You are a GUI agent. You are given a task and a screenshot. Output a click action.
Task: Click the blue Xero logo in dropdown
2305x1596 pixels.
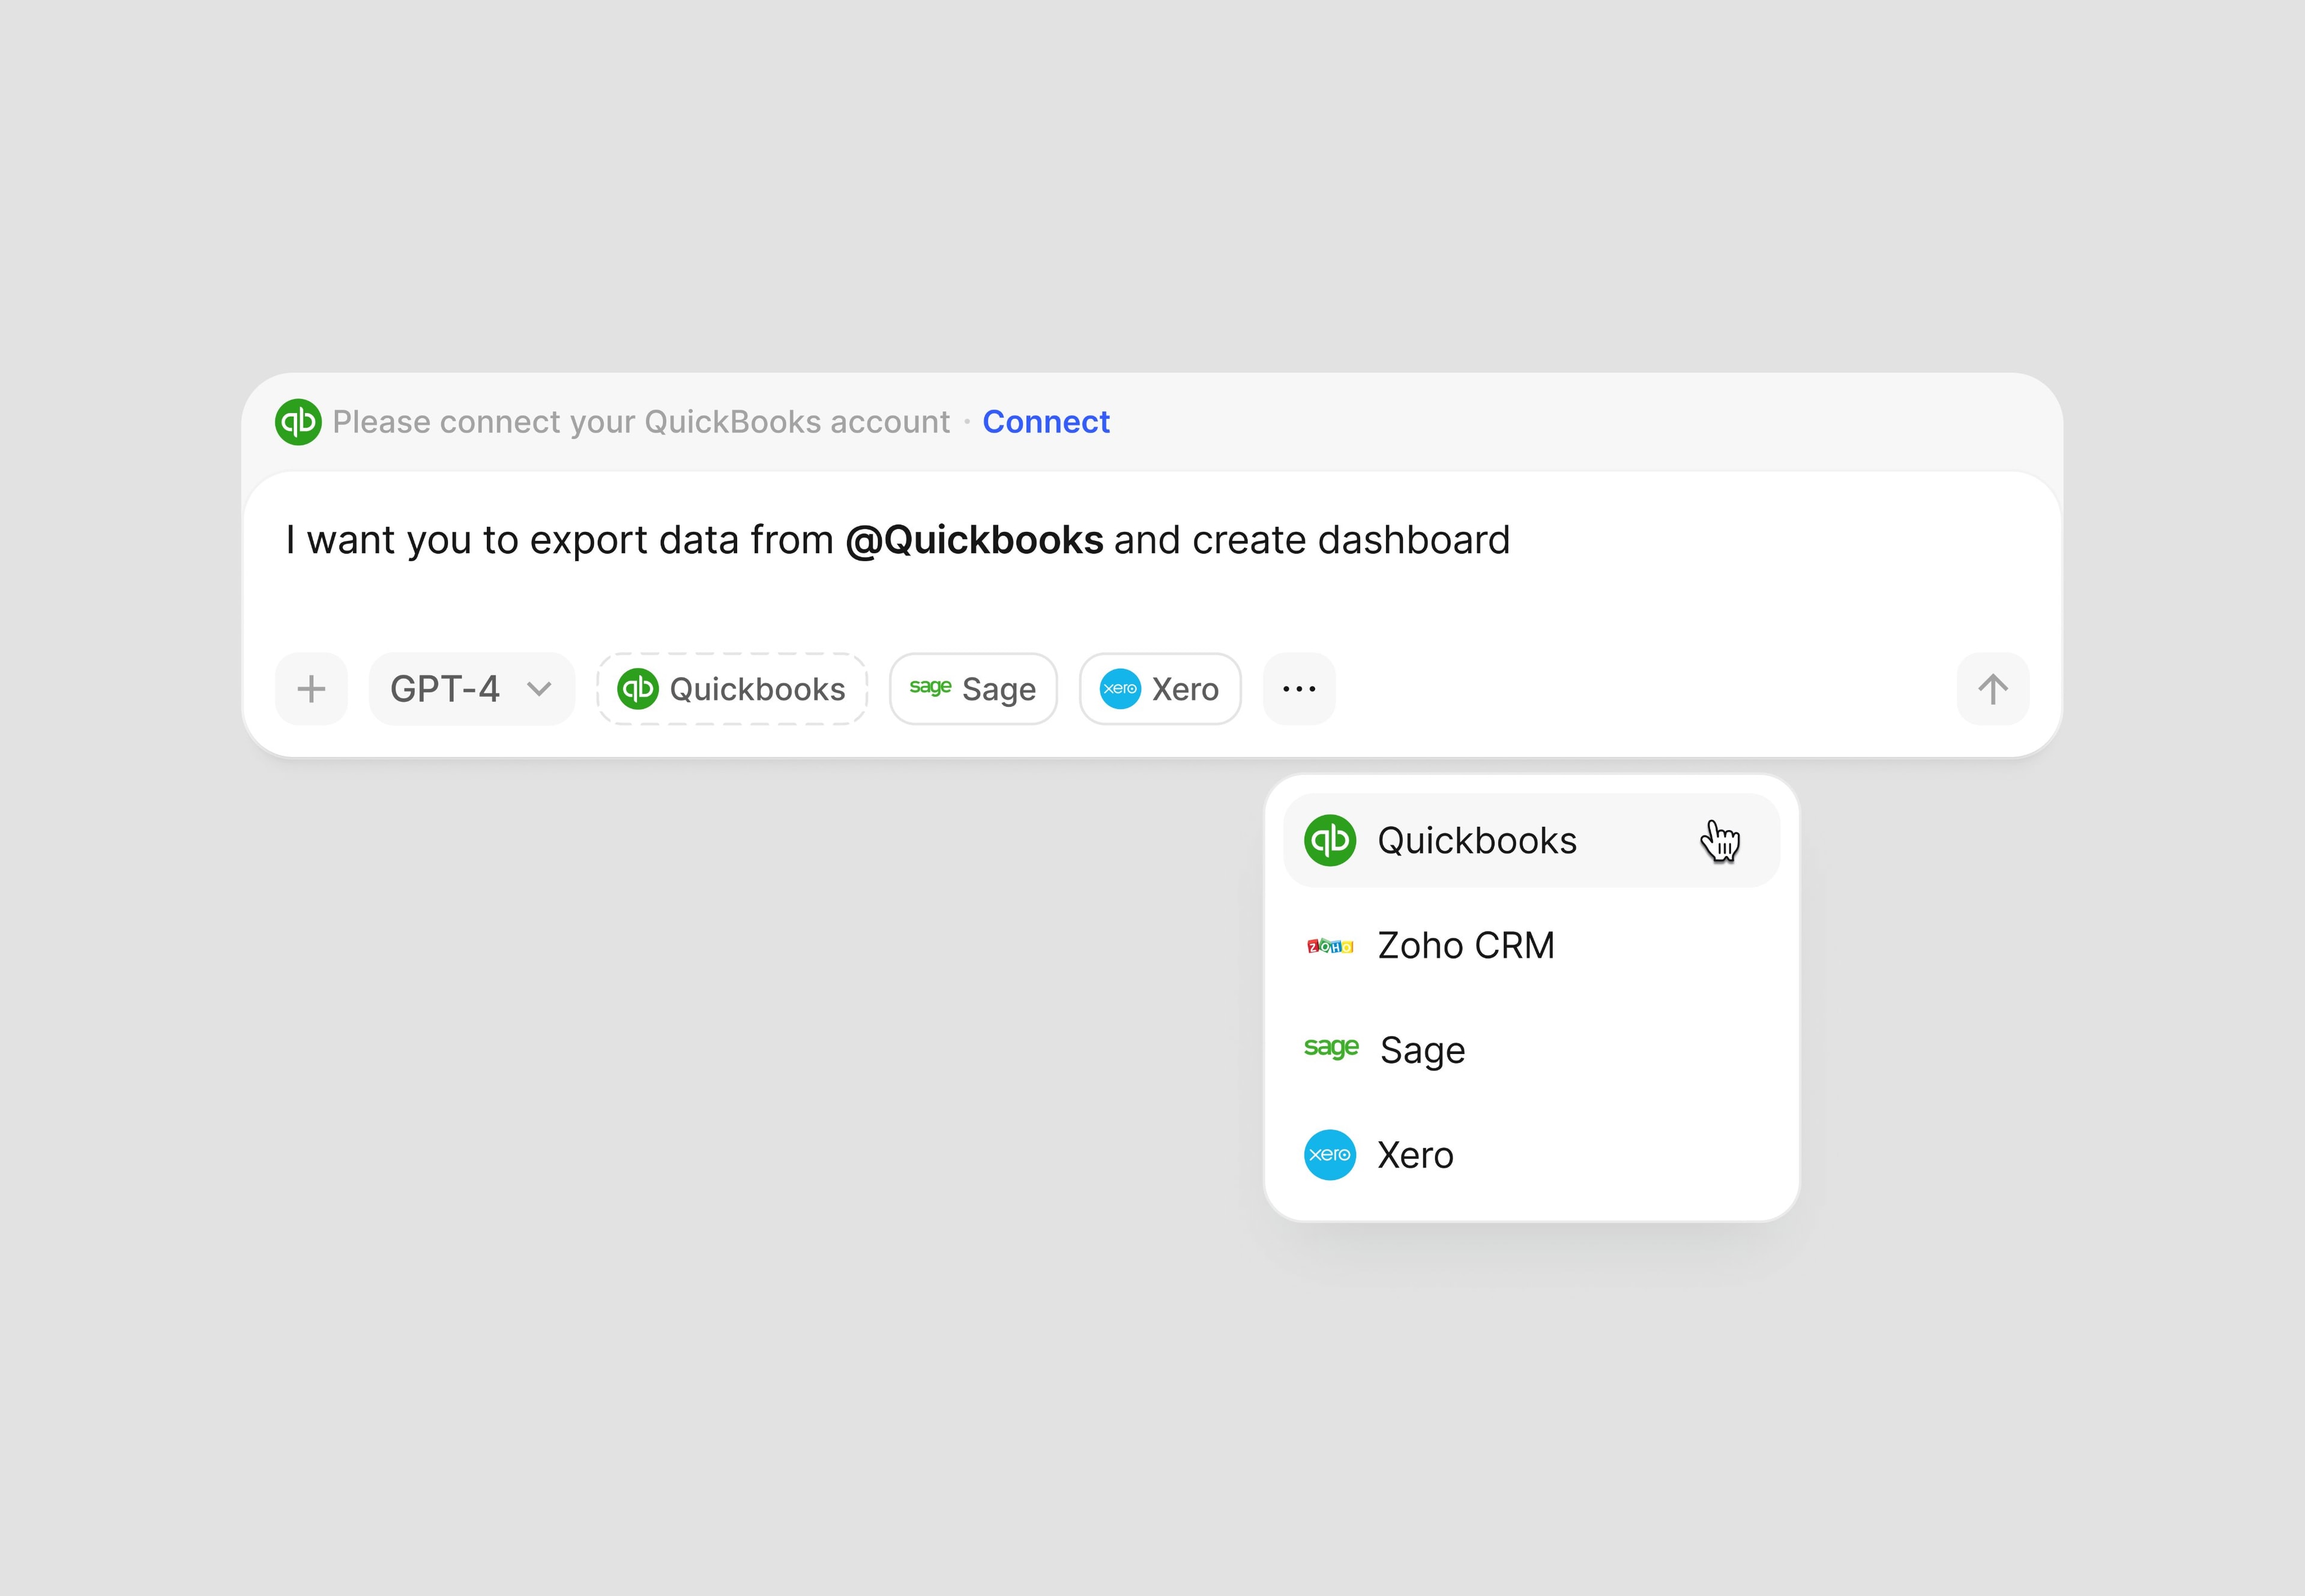1330,1155
